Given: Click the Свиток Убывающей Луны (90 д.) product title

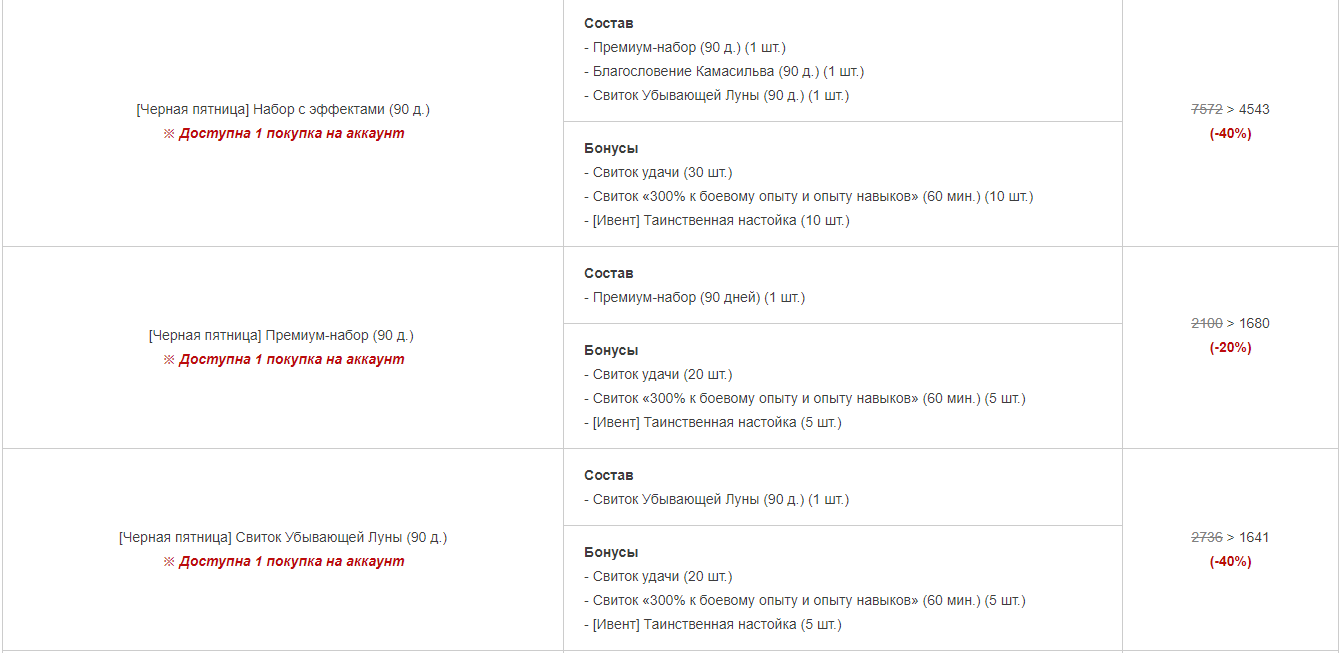Looking at the screenshot, I should (x=283, y=537).
